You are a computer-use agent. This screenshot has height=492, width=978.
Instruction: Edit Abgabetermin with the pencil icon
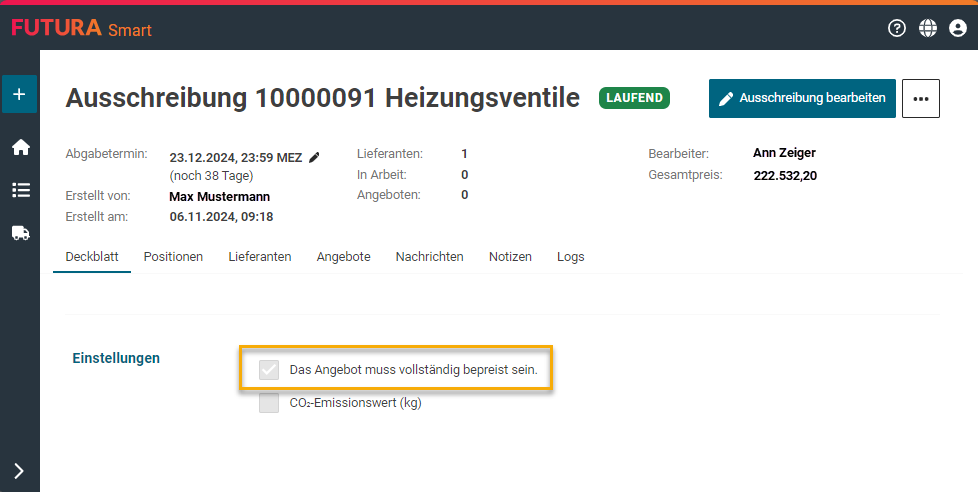[314, 157]
